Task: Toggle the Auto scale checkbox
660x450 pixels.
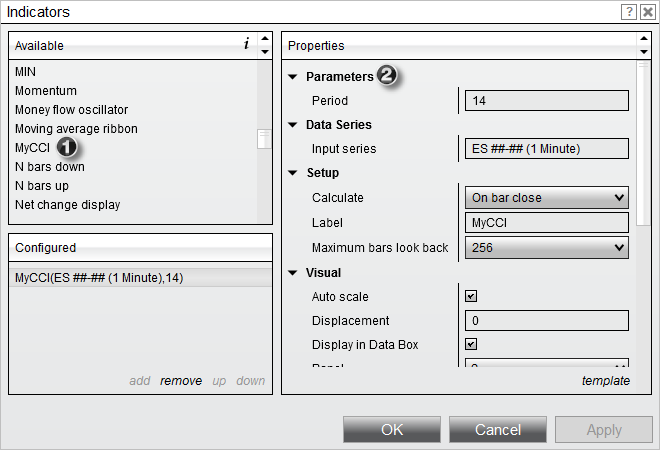Action: click(471, 297)
